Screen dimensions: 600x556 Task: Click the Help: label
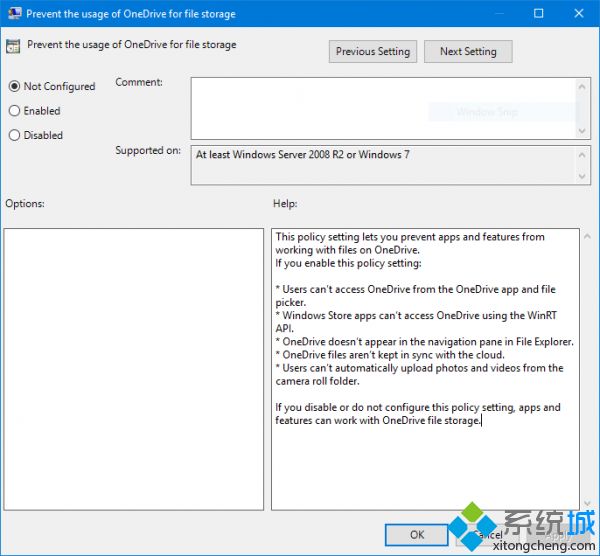pyautogui.click(x=285, y=204)
